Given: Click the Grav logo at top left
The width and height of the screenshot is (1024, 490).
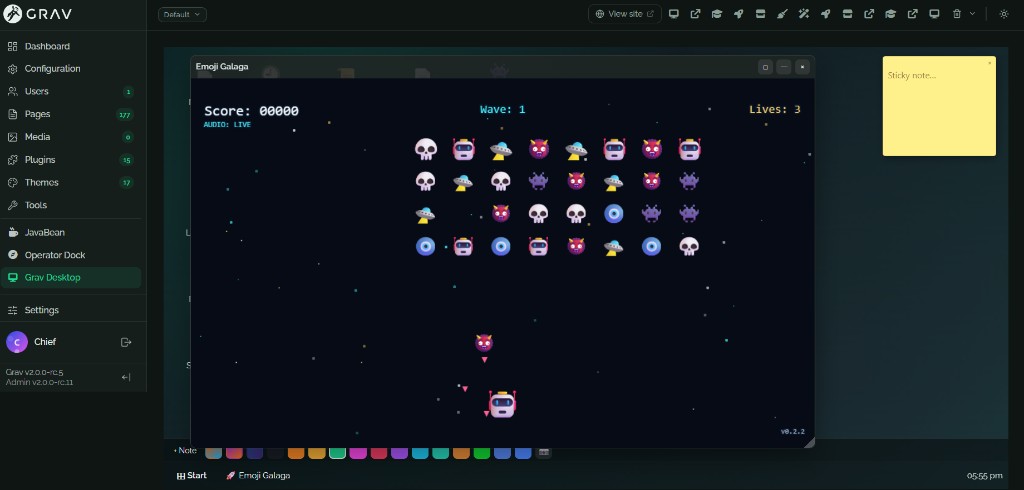Looking at the screenshot, I should click(38, 14).
